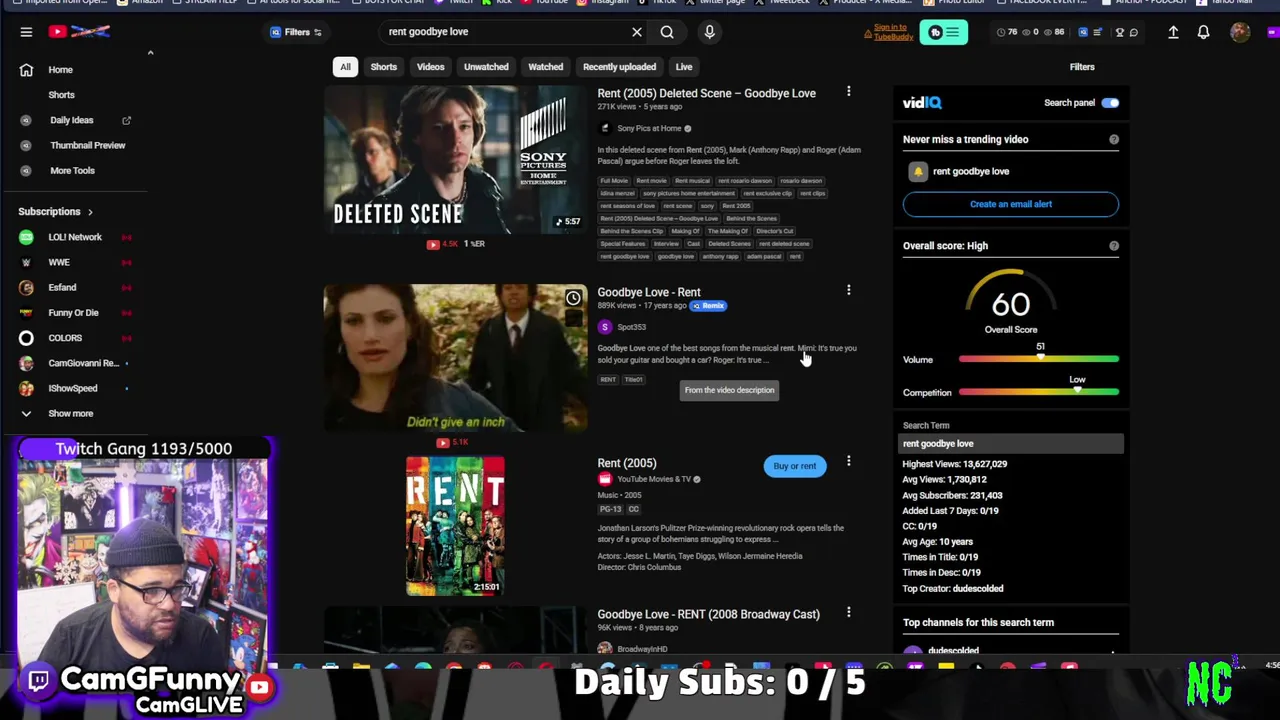Open the Sony Pics at Home channel
This screenshot has height=720, width=1280.
pos(649,128)
